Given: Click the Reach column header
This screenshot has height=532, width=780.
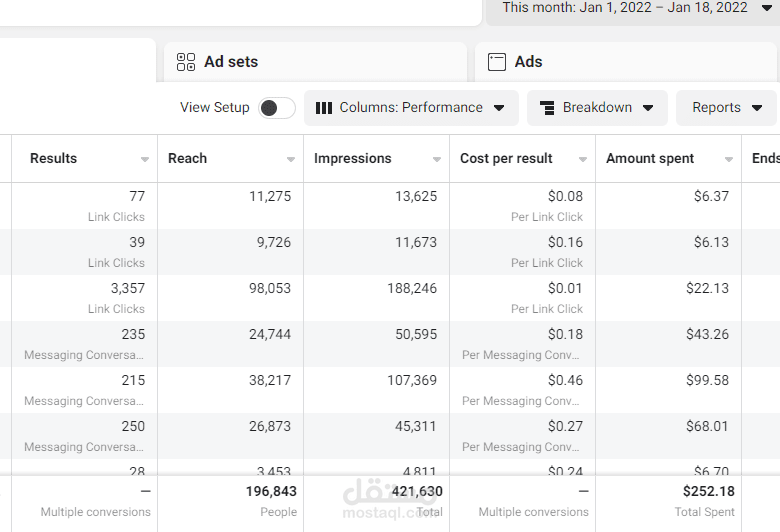Looking at the screenshot, I should (188, 159).
